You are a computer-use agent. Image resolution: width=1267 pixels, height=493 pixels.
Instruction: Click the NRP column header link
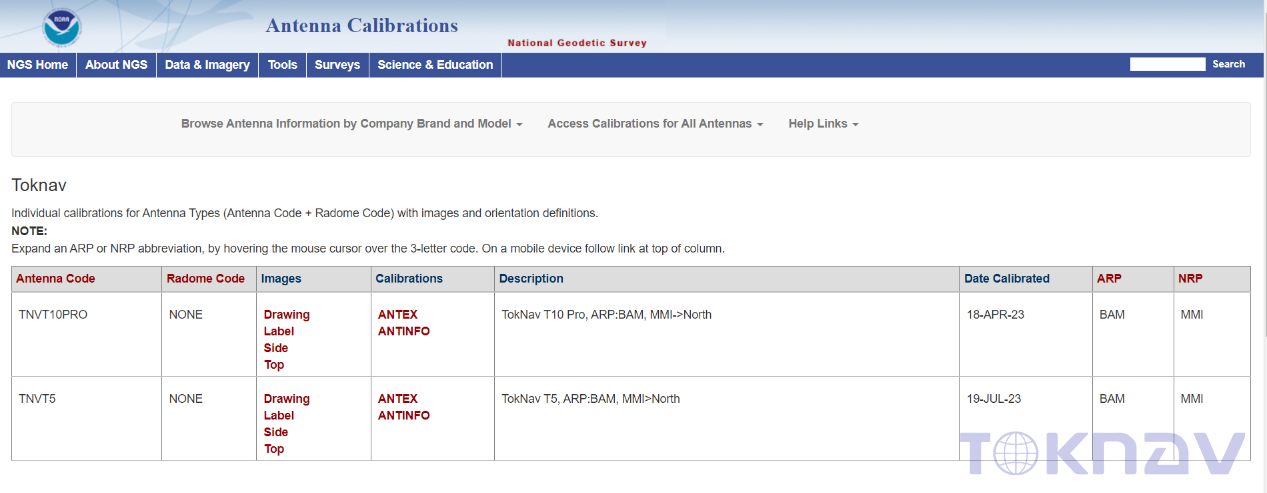[x=1190, y=279]
